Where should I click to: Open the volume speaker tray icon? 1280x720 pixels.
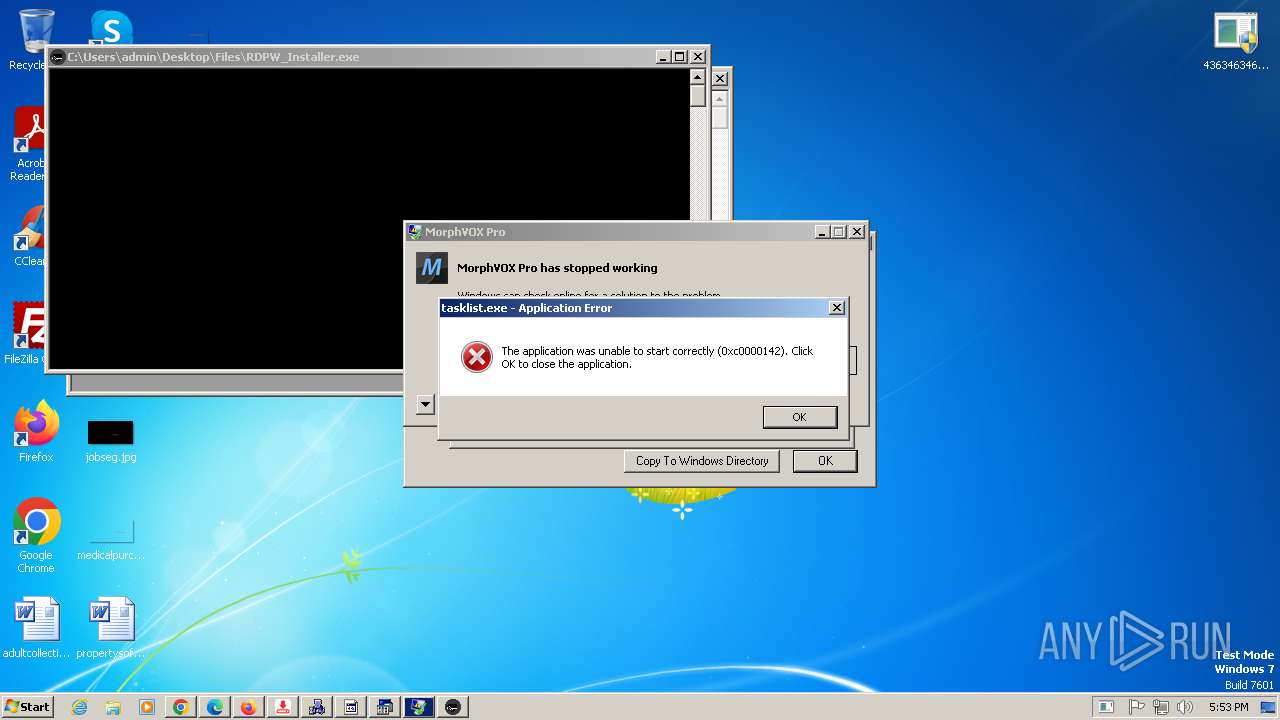1185,707
